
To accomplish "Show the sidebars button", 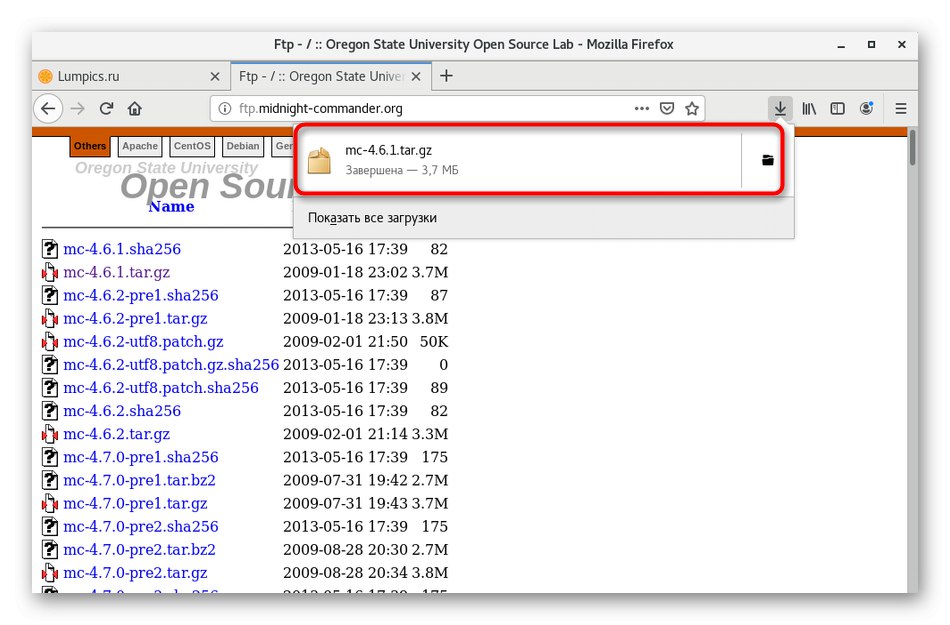I will coord(837,109).
